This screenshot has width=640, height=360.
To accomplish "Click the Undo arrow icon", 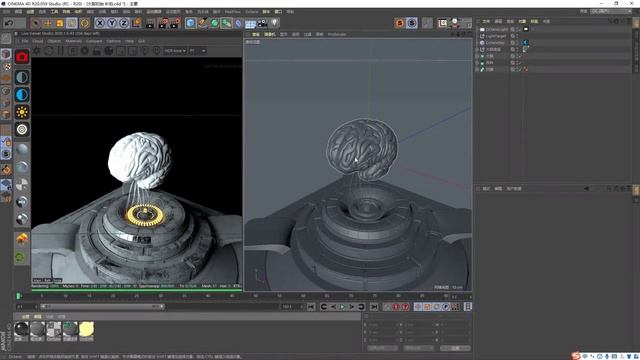I will click(9, 23).
